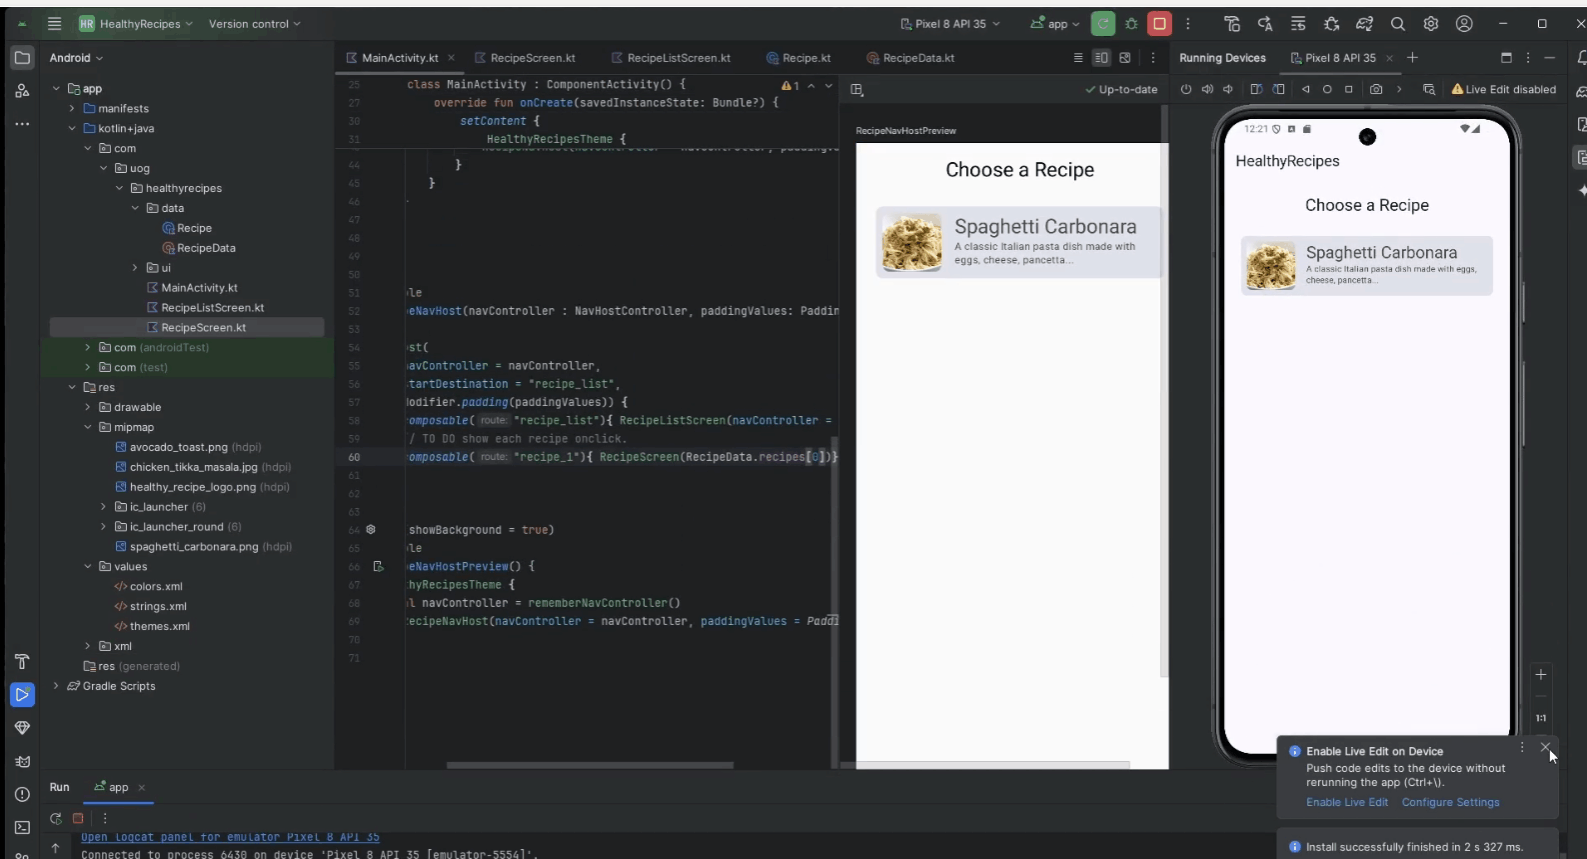Open RecipeListScreen.kt in project tree

[205, 308]
